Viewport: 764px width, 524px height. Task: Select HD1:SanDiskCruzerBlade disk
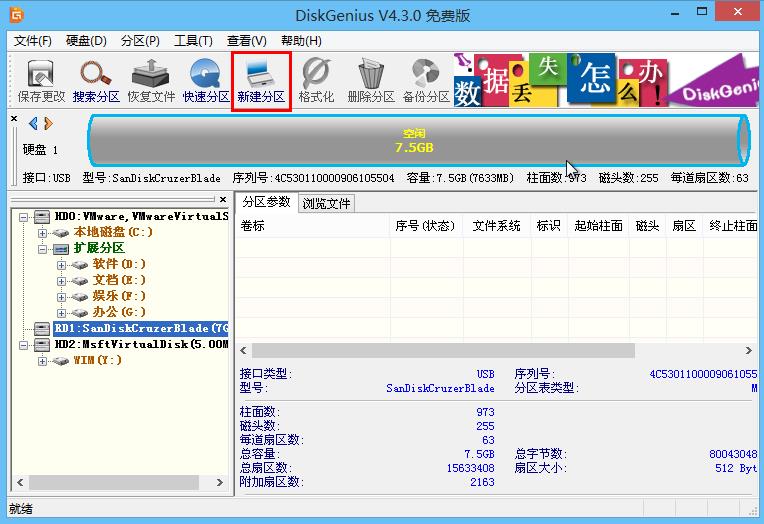pyautogui.click(x=141, y=328)
